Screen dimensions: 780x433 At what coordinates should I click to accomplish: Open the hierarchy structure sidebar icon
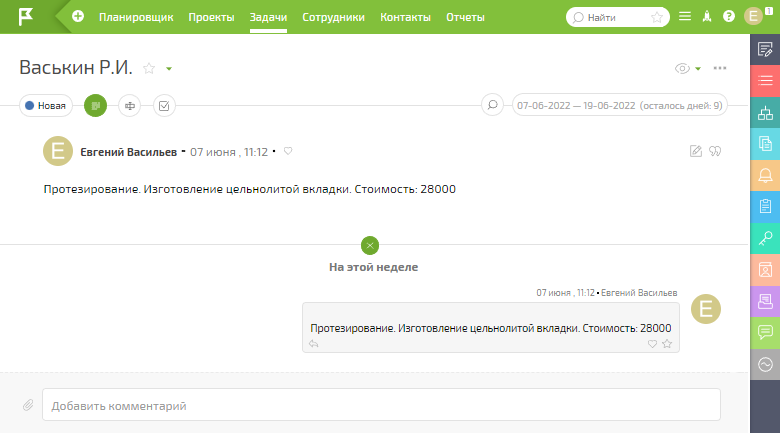point(765,113)
